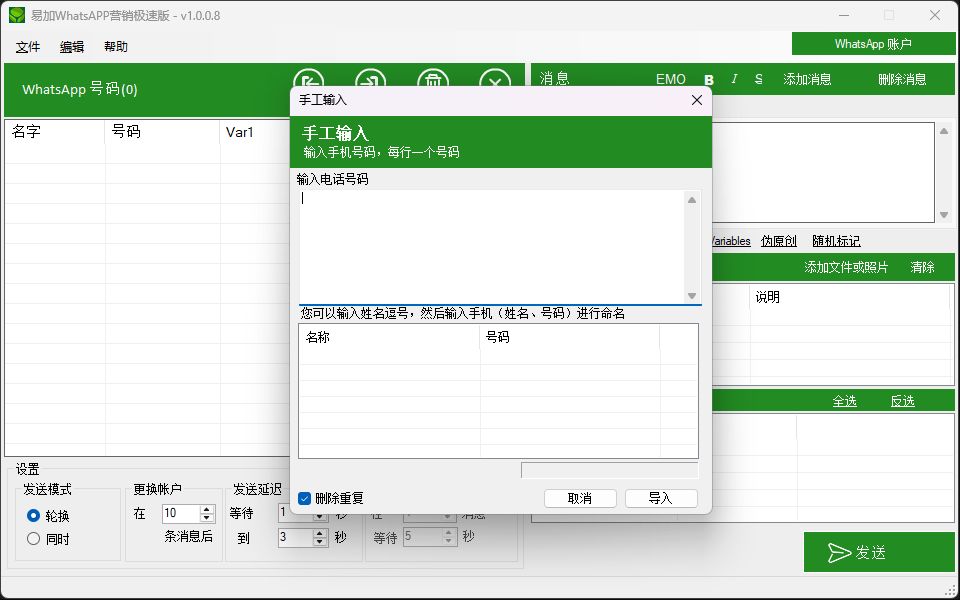Click the 随机标记 link

tap(836, 241)
